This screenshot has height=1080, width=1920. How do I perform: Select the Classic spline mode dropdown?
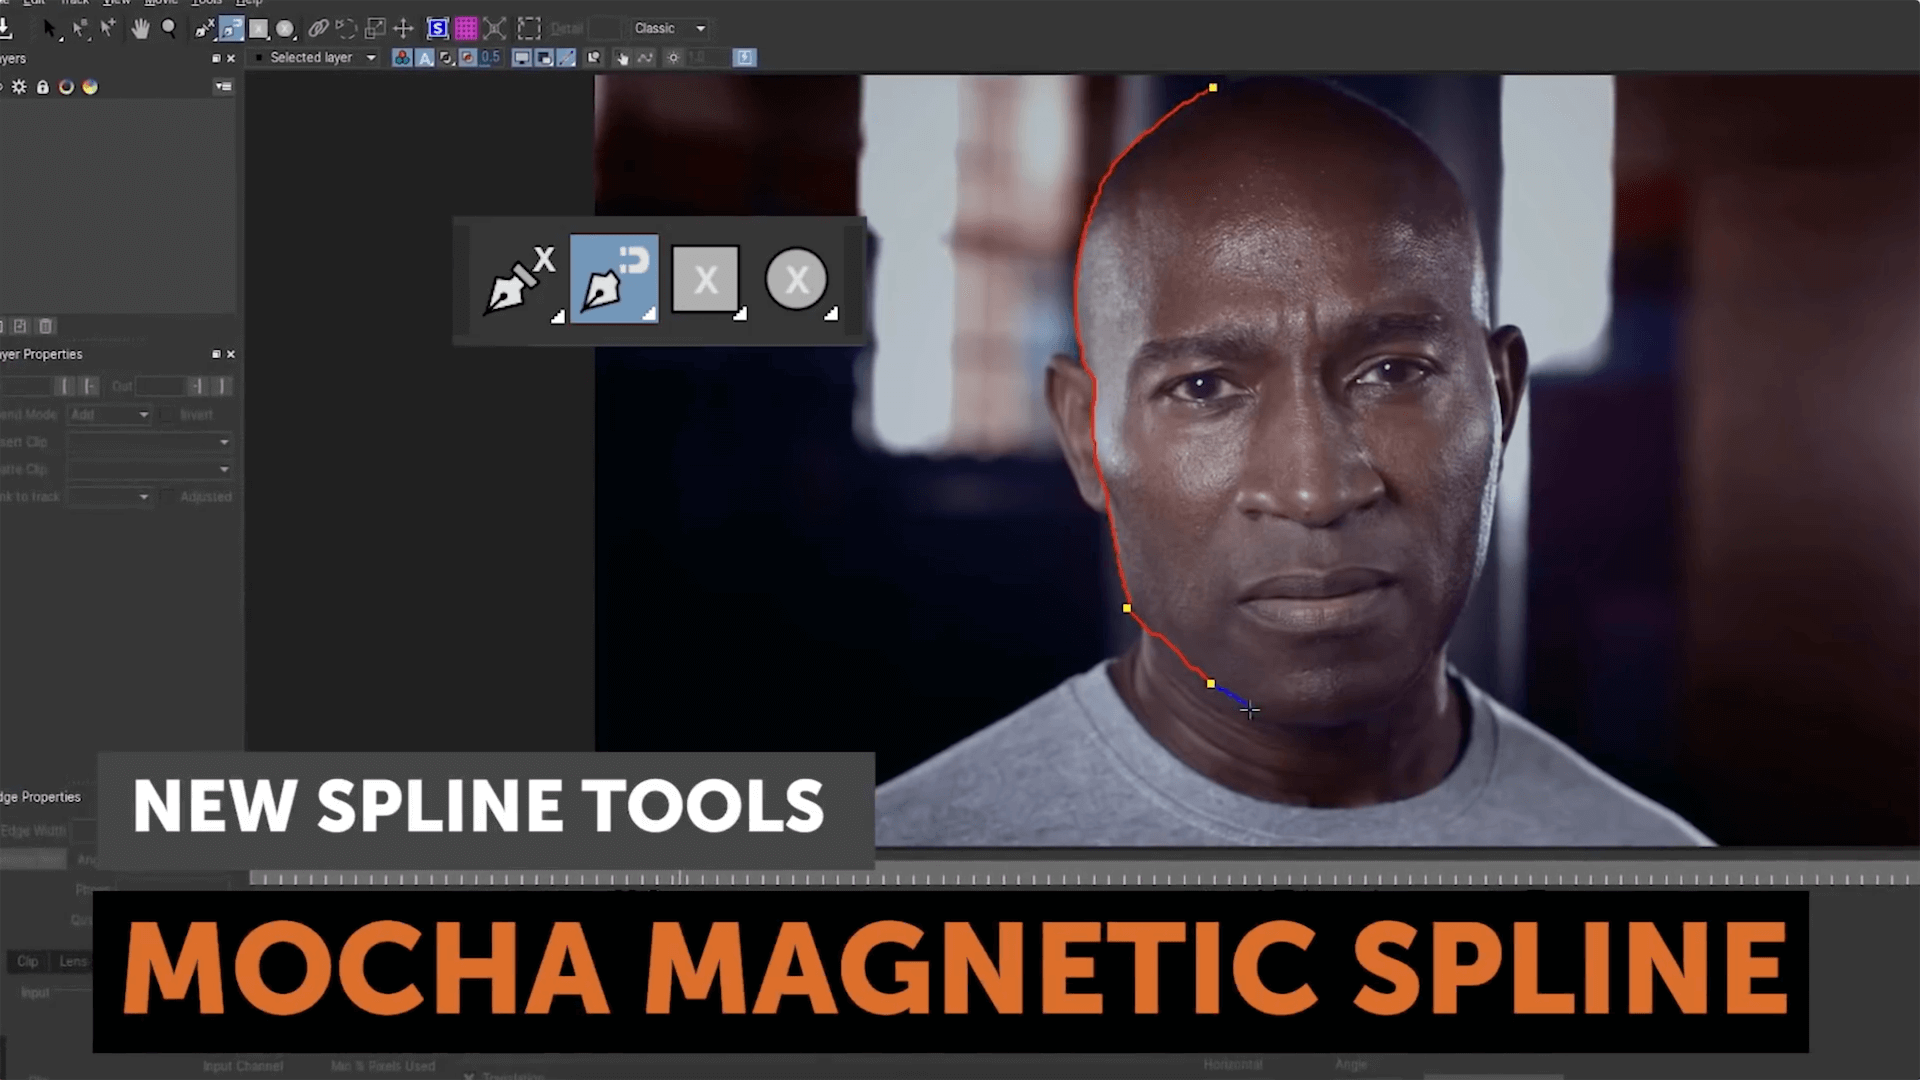[x=666, y=28]
